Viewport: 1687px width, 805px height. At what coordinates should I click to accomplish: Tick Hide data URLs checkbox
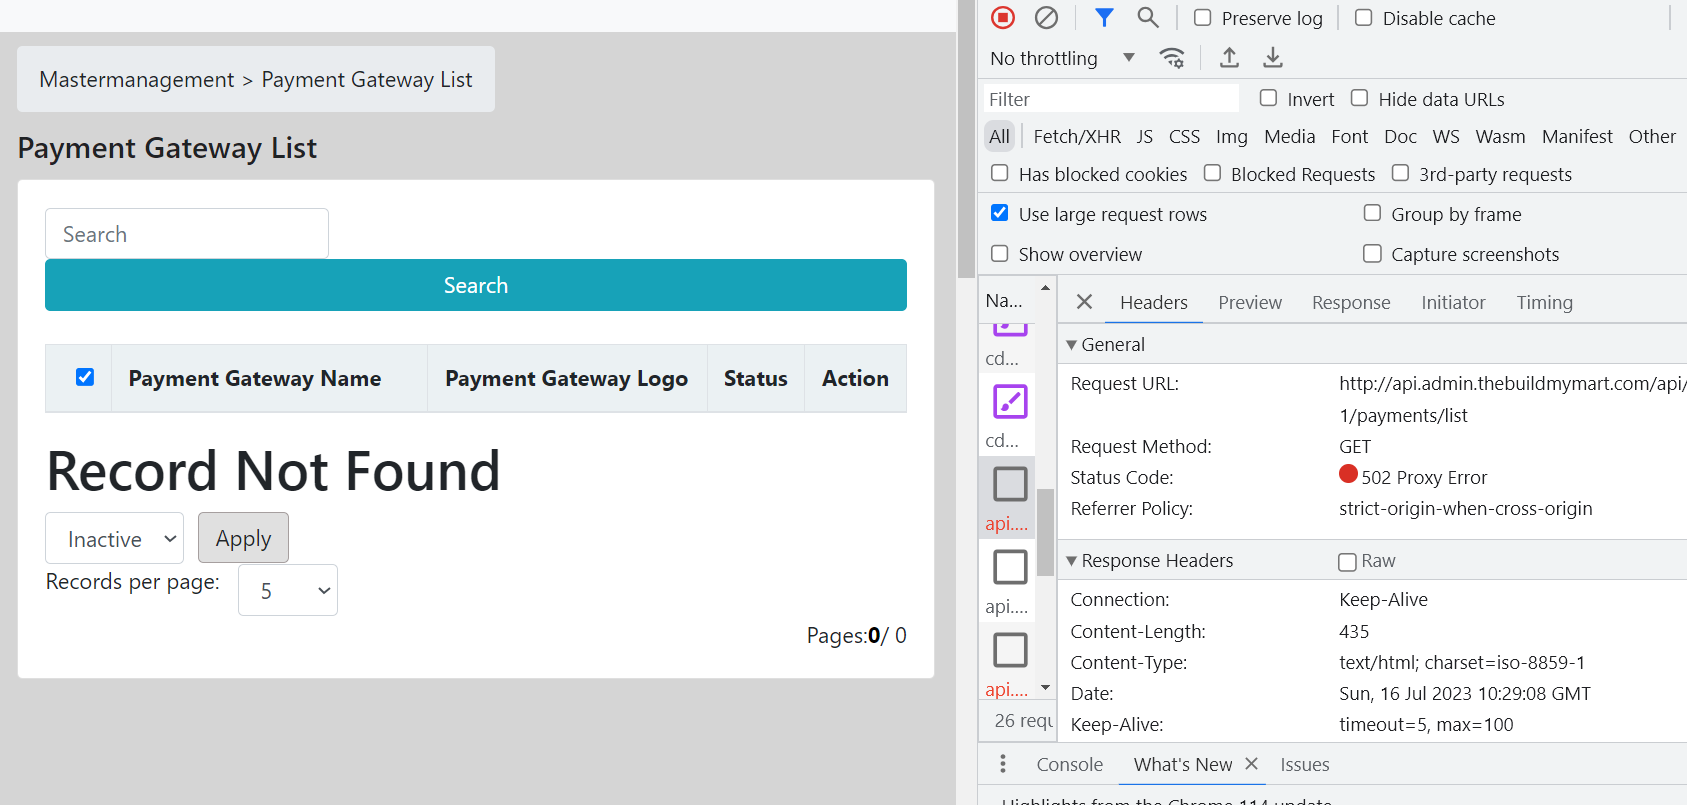click(x=1360, y=98)
